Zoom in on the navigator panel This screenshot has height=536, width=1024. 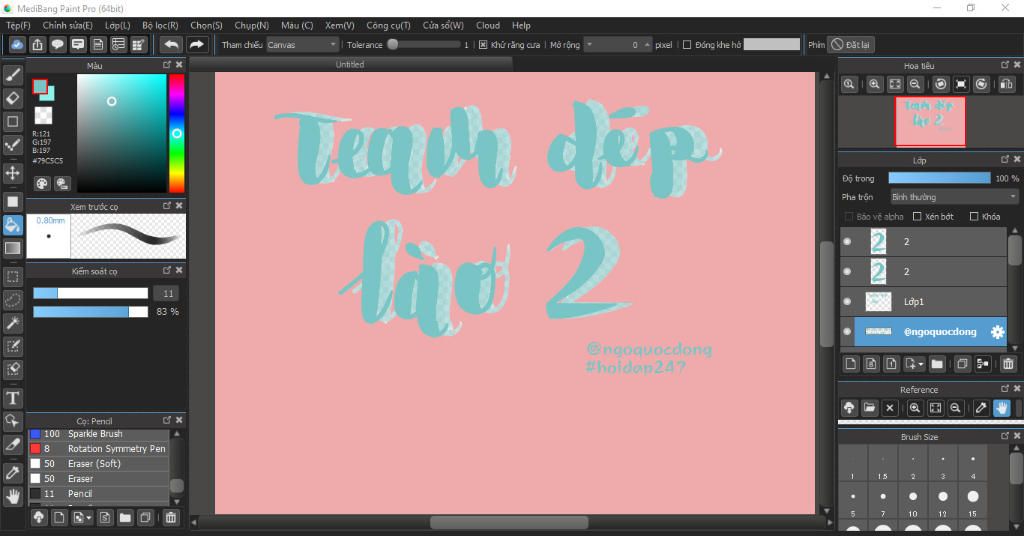pos(874,84)
